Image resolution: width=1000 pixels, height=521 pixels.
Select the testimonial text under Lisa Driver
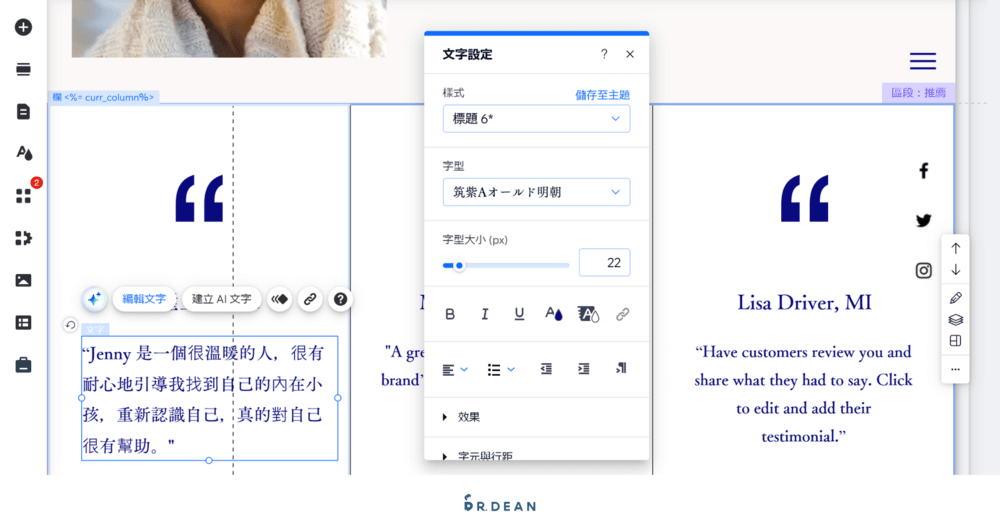pyautogui.click(x=803, y=394)
